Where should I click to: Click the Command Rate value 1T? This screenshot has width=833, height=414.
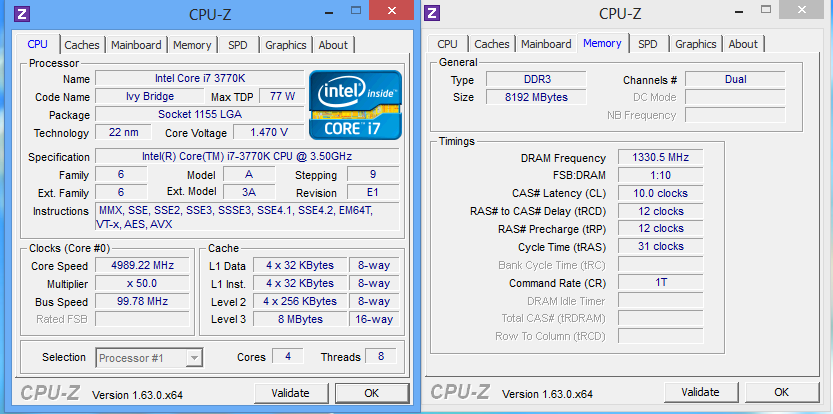[661, 282]
